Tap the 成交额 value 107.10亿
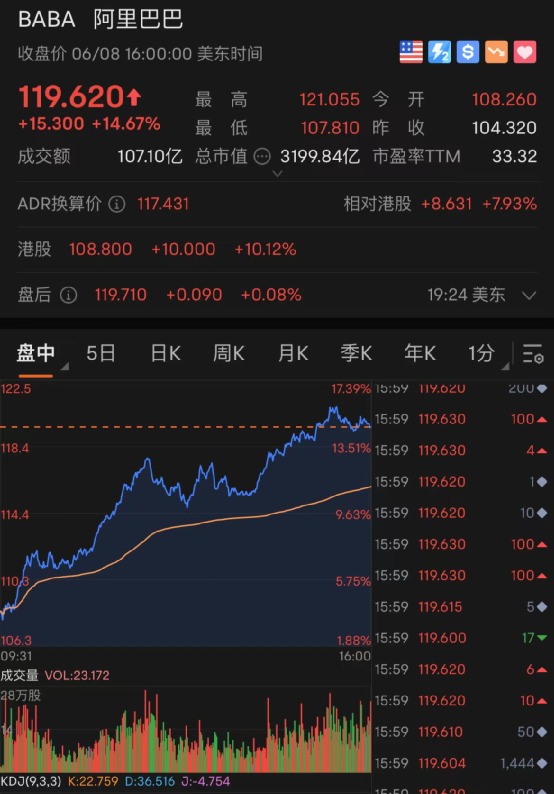This screenshot has height=794, width=554. coord(150,156)
